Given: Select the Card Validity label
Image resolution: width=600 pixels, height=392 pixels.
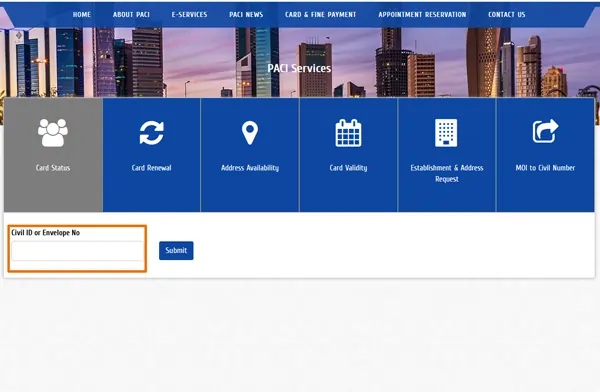Looking at the screenshot, I should click(x=348, y=168).
